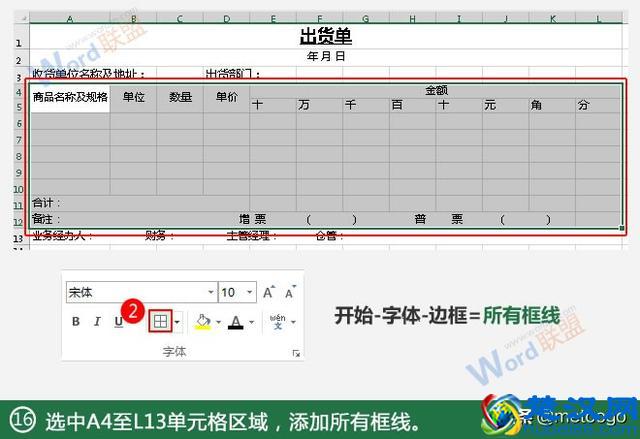Image resolution: width=640 pixels, height=439 pixels.
Task: Apply all borders with the border button
Action: click(160, 321)
